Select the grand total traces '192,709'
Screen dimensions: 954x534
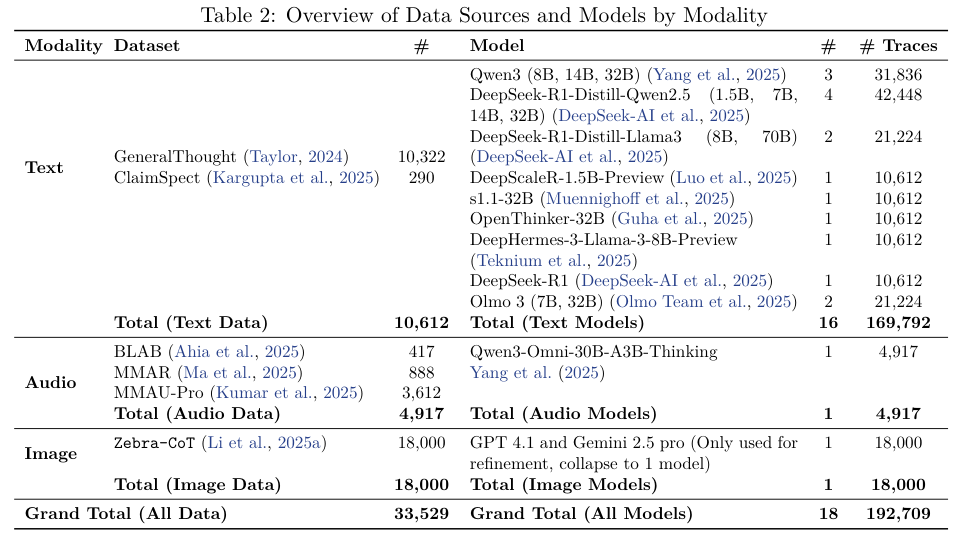click(899, 514)
